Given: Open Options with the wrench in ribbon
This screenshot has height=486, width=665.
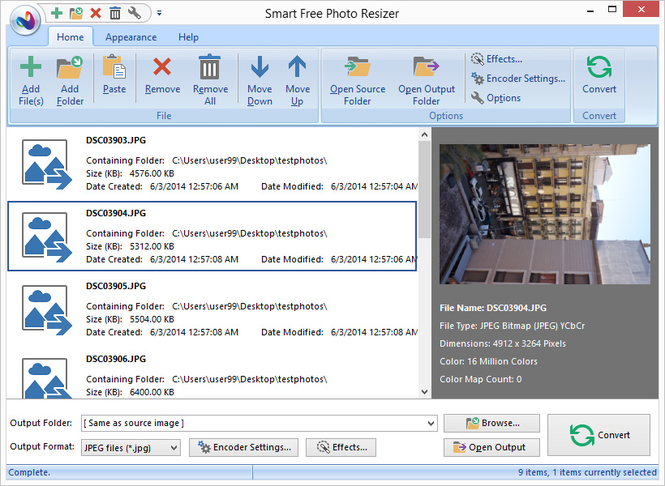Looking at the screenshot, I should pos(496,98).
